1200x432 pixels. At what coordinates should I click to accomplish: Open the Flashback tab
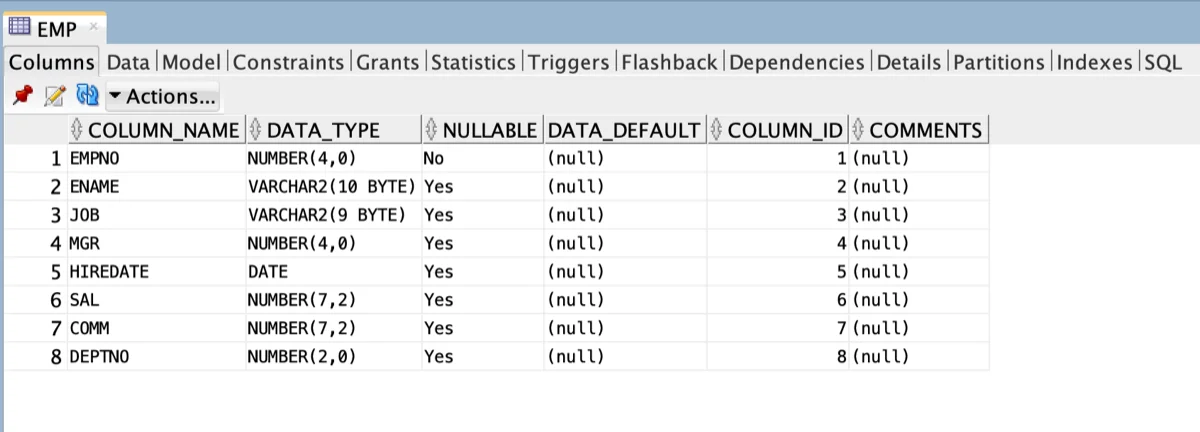670,62
